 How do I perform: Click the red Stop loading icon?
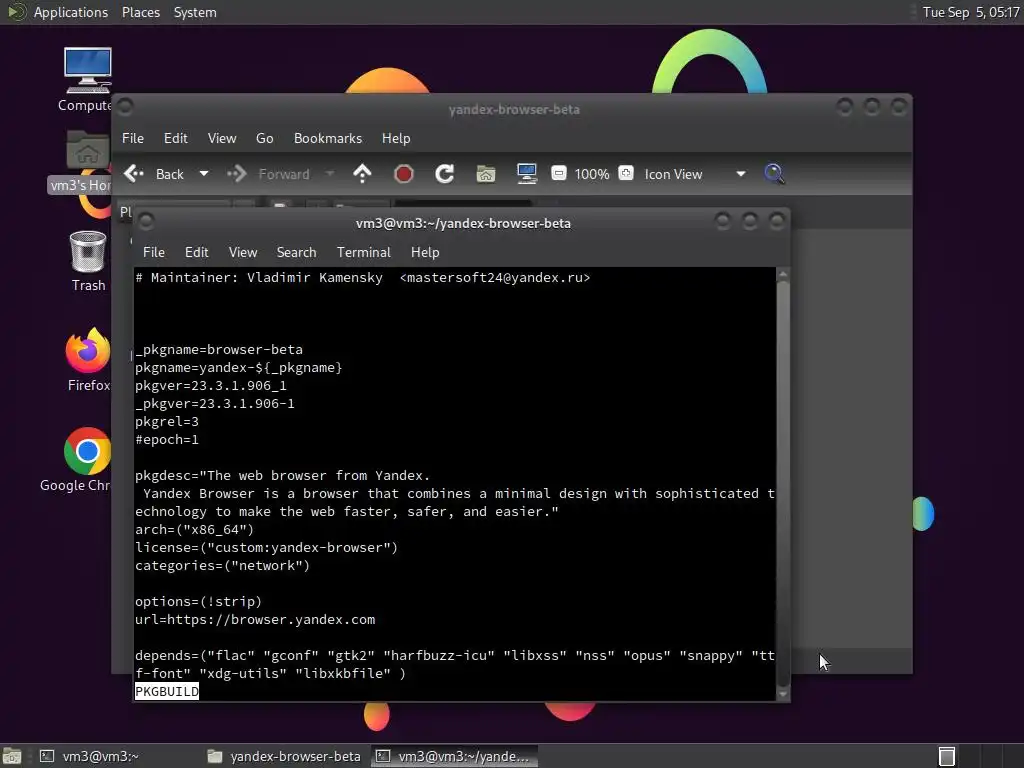pos(404,174)
